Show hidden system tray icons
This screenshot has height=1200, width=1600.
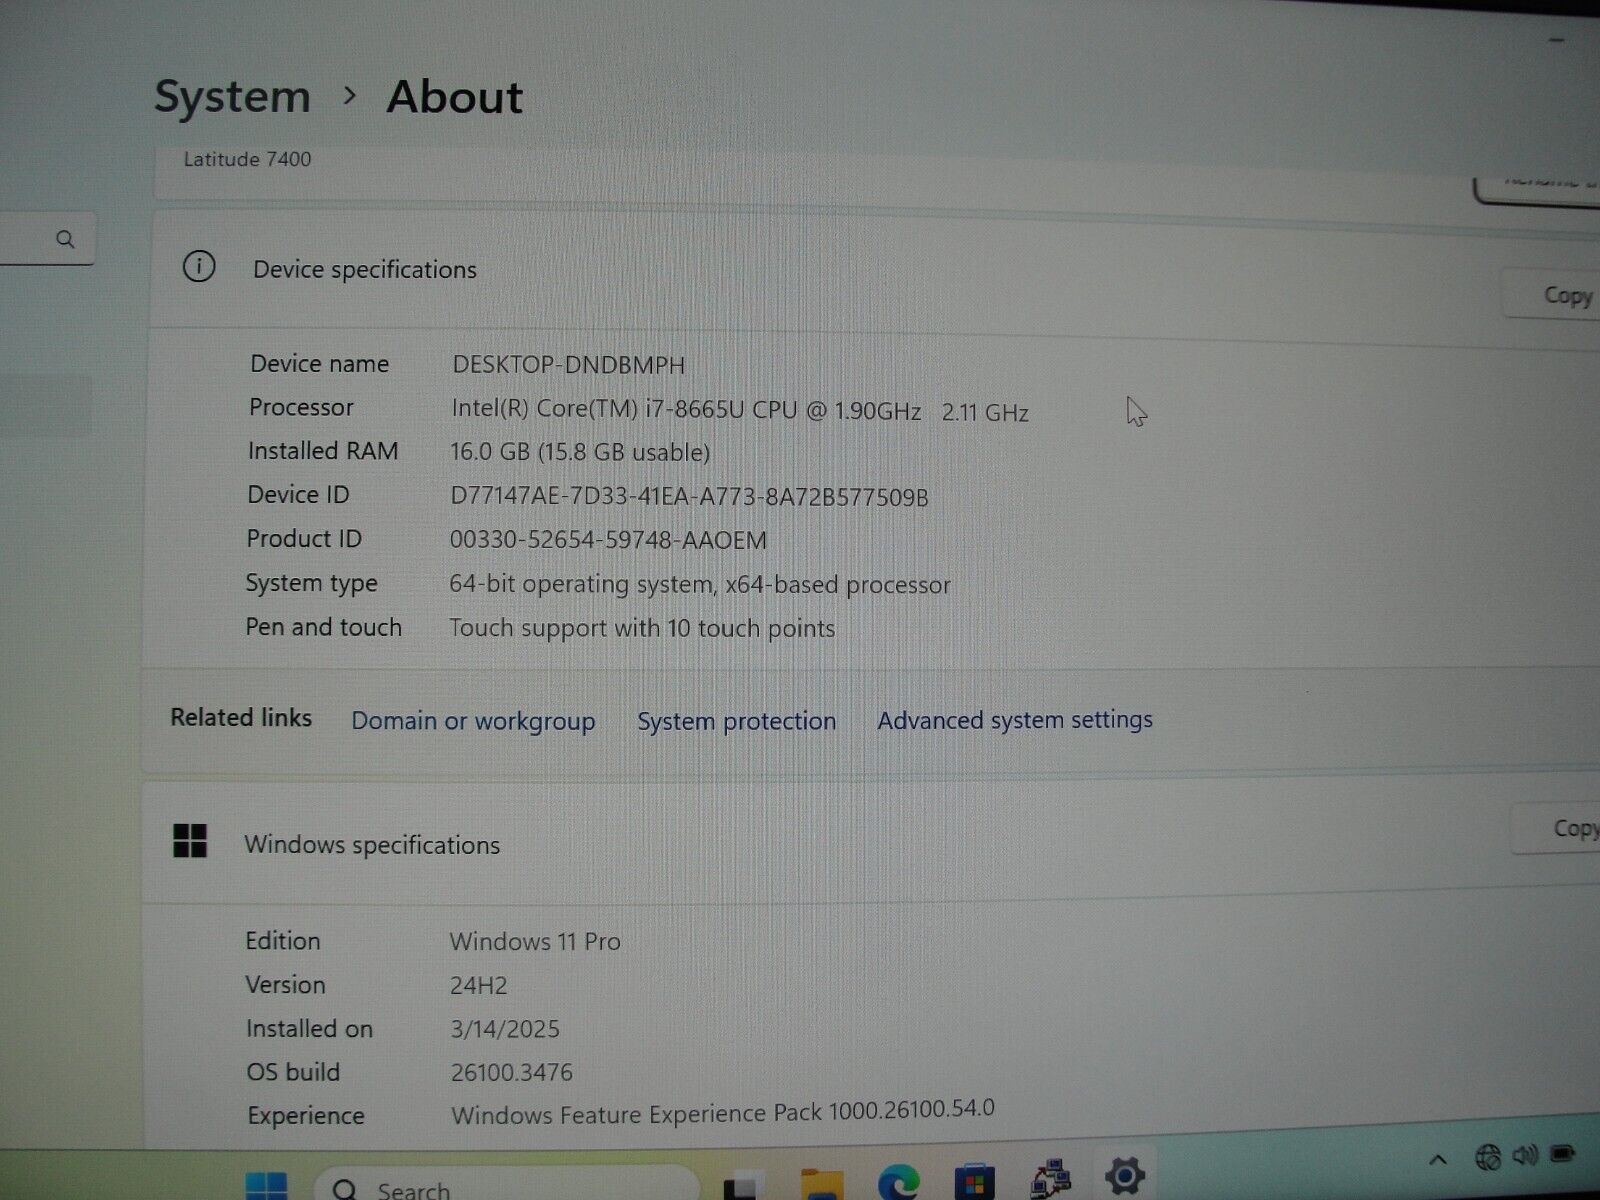pyautogui.click(x=1438, y=1160)
